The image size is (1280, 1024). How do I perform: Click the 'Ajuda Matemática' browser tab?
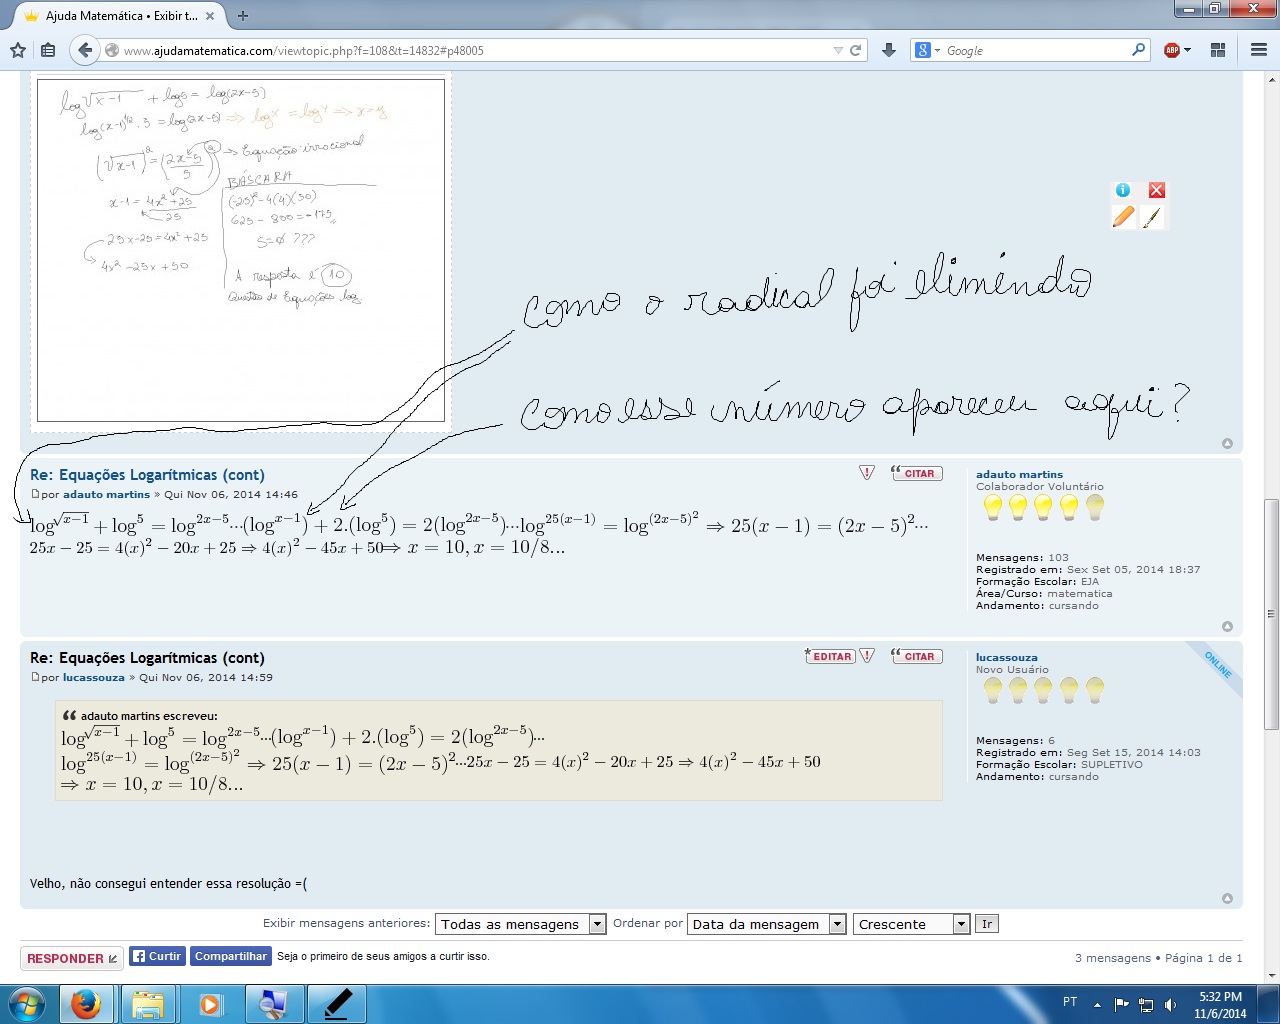[x=120, y=16]
